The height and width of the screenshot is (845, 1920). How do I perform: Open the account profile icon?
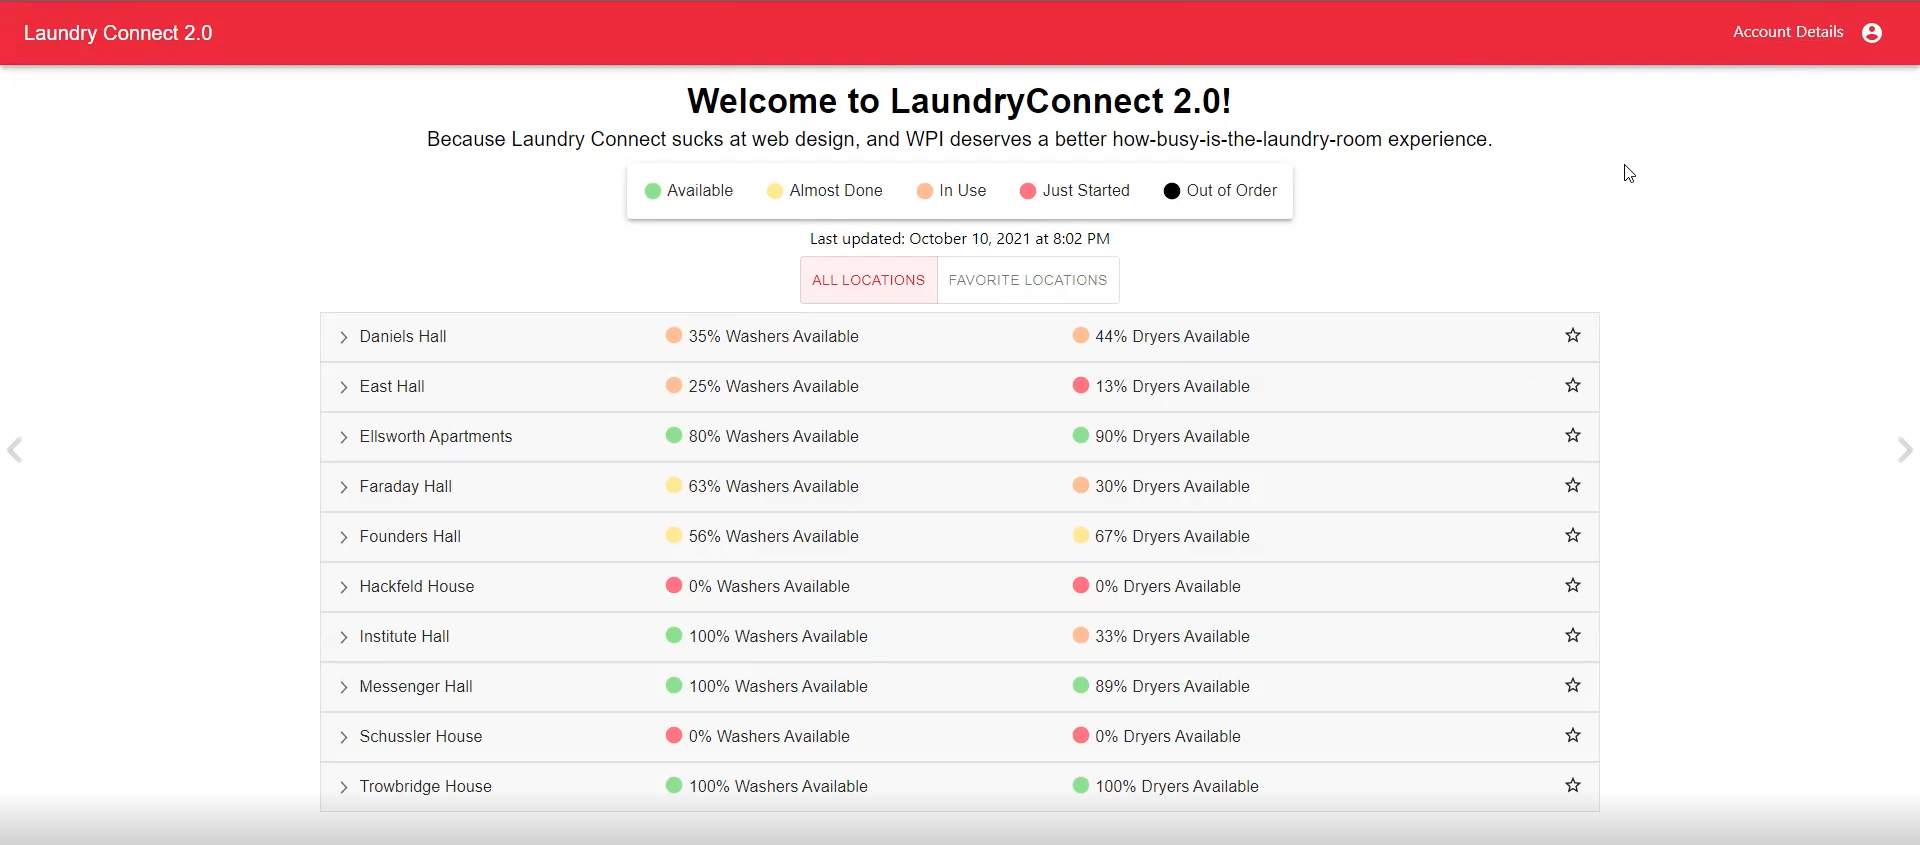[x=1872, y=33]
